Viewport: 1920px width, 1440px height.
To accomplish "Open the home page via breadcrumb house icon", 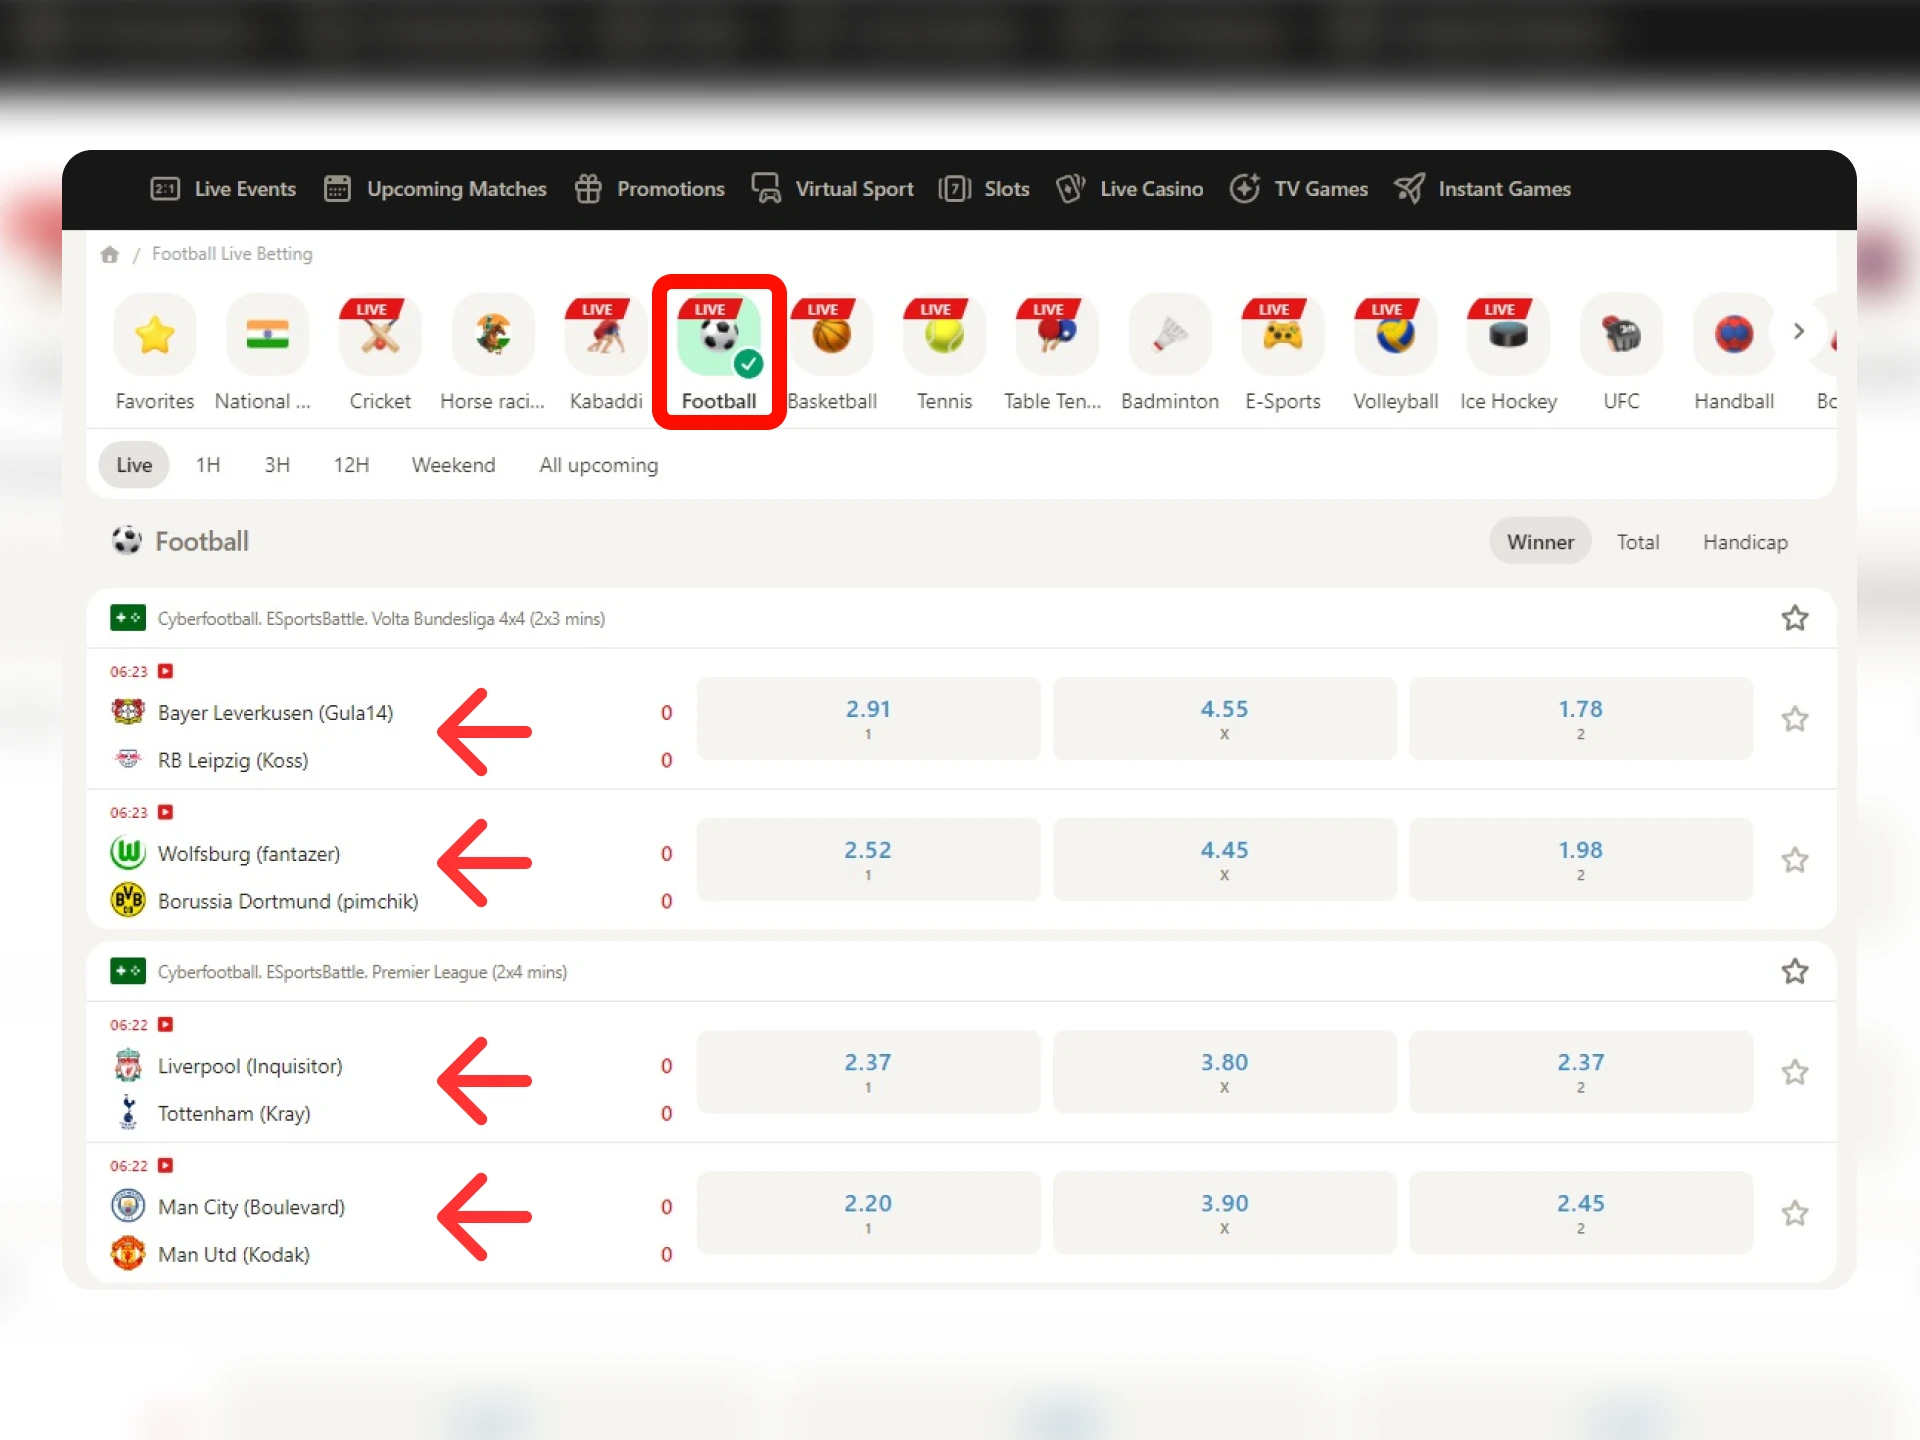I will point(110,254).
